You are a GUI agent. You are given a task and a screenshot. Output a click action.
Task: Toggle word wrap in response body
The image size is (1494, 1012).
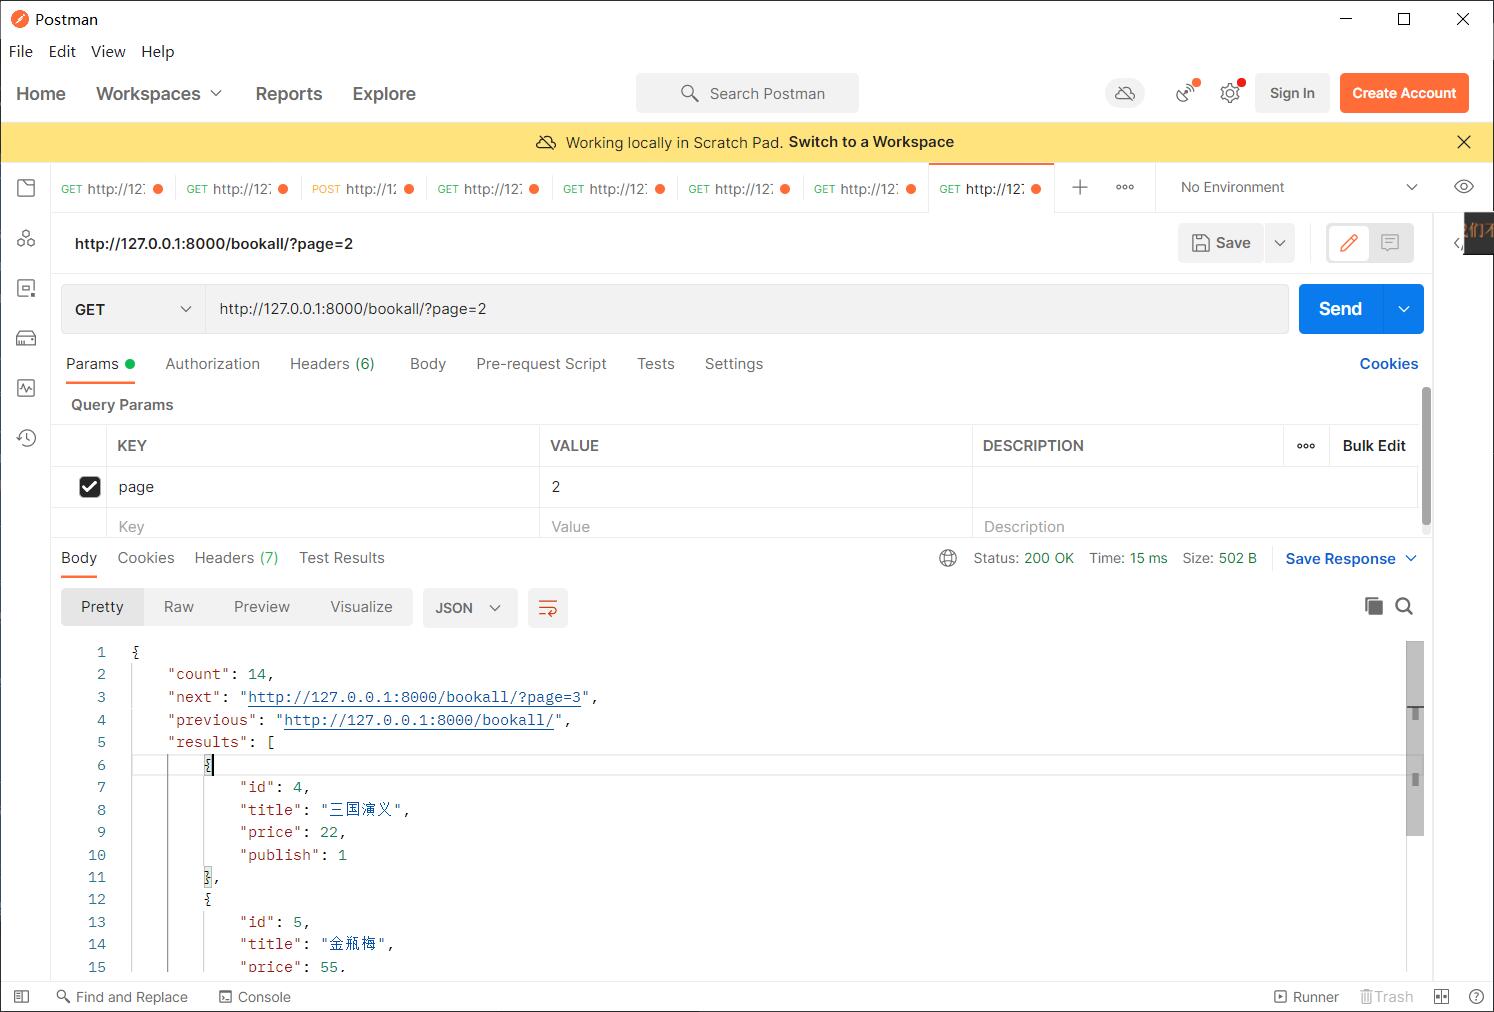548,608
